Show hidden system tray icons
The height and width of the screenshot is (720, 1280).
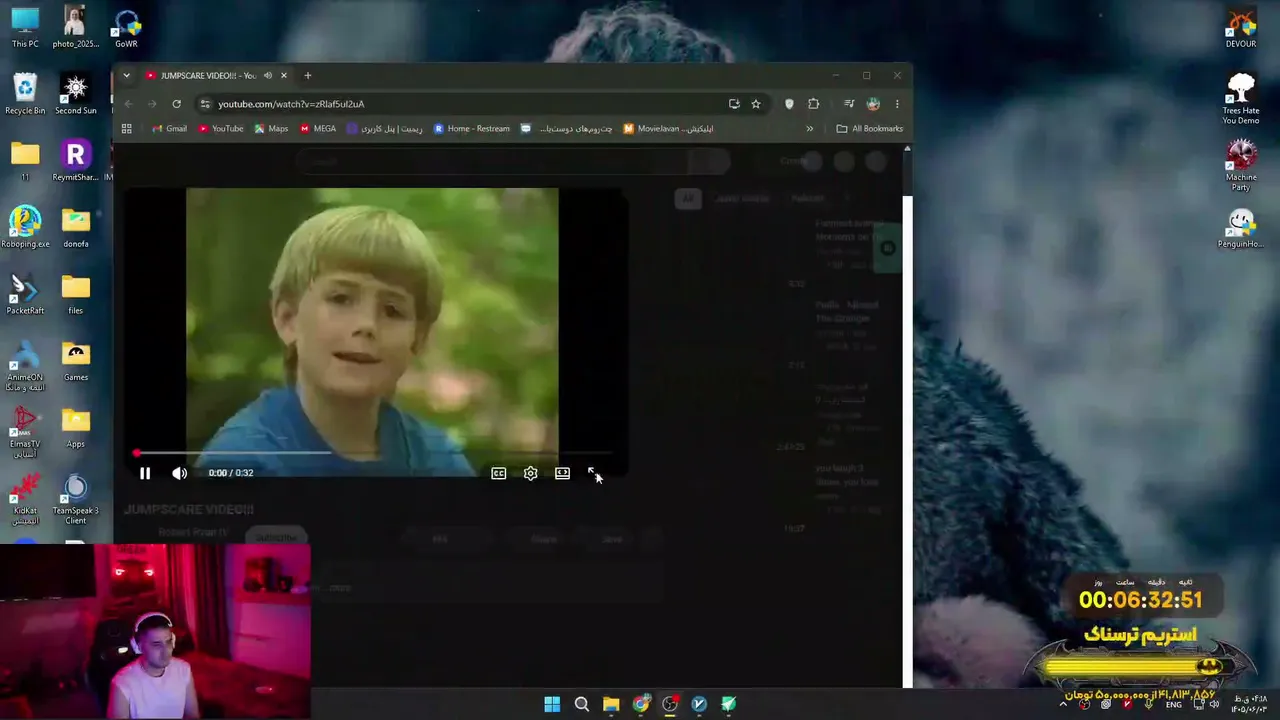pyautogui.click(x=1063, y=704)
